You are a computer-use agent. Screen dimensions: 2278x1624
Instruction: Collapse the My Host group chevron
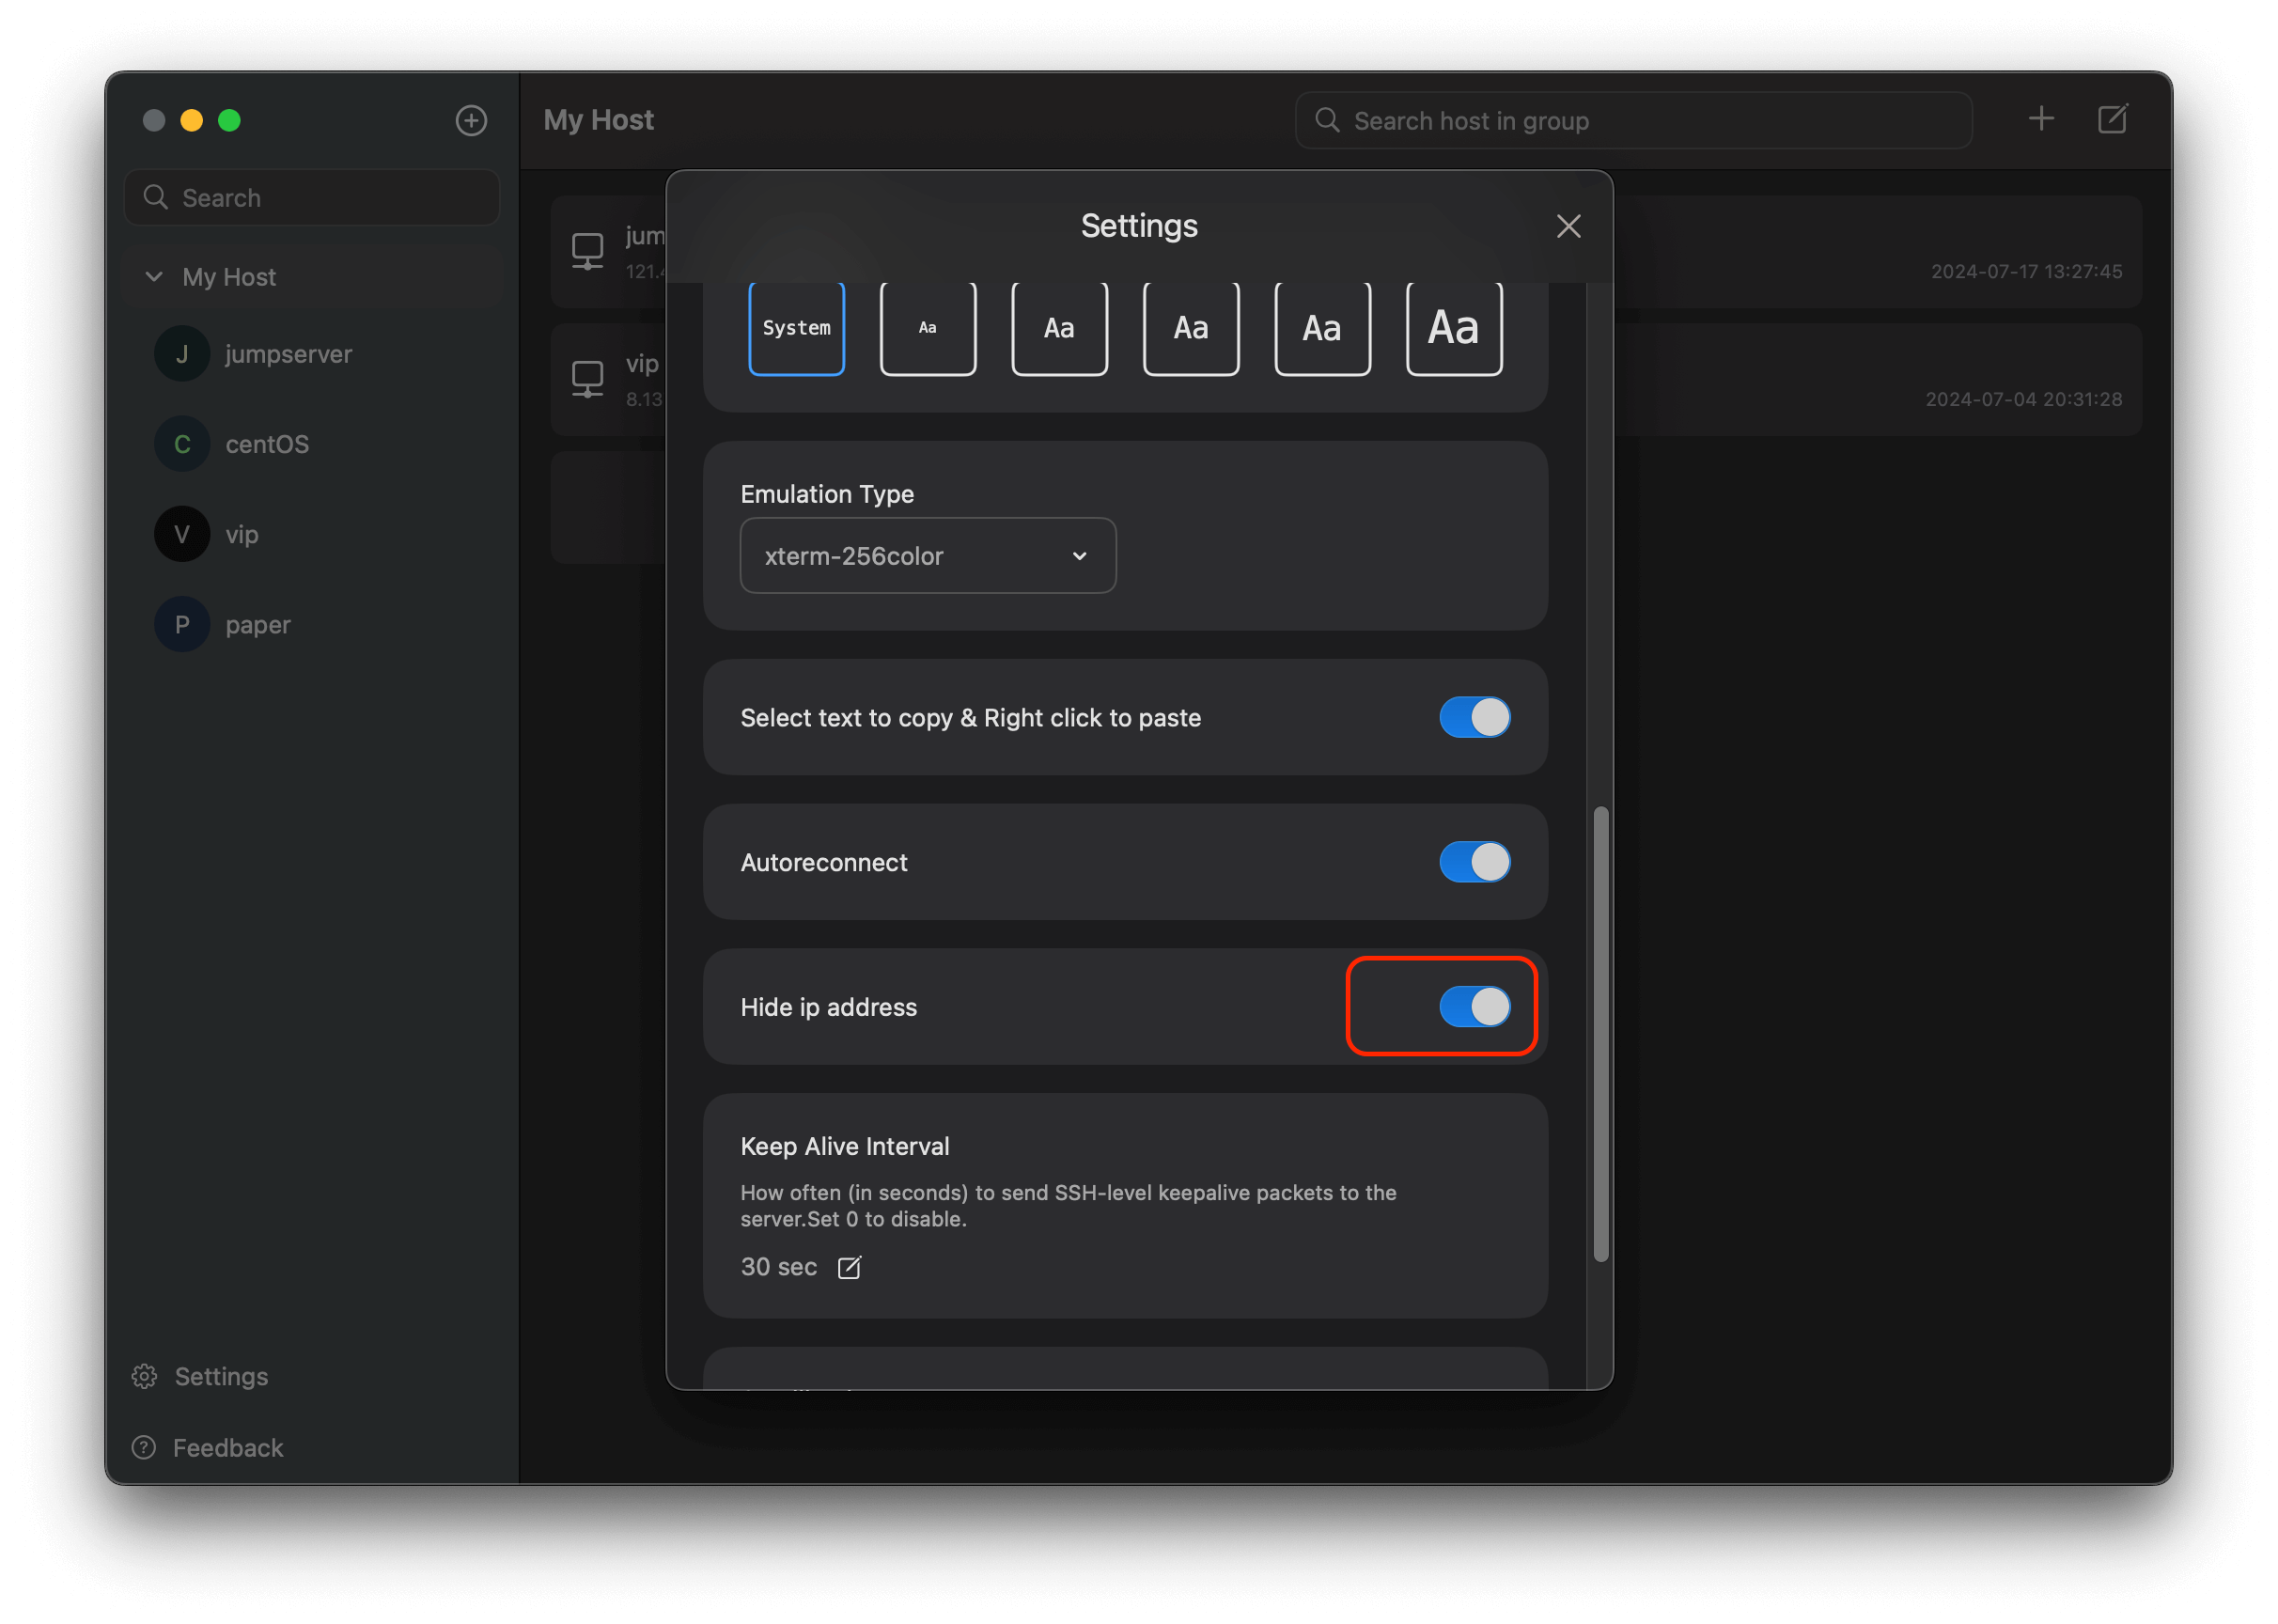pos(154,277)
